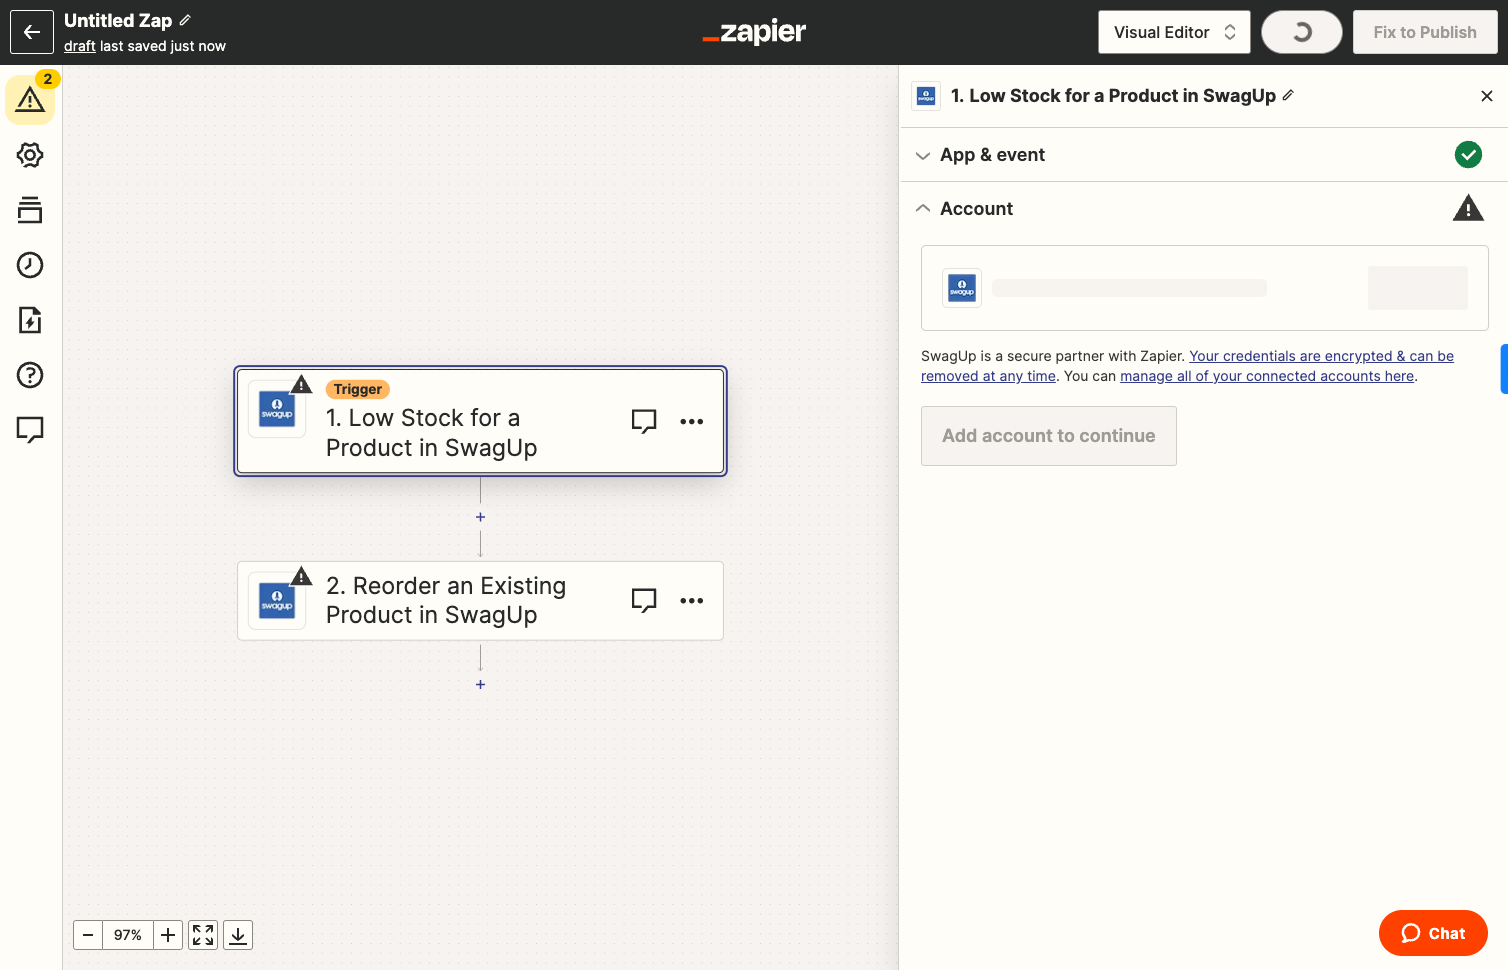1508x970 pixels.
Task: Close the step editor panel
Action: point(1487,96)
